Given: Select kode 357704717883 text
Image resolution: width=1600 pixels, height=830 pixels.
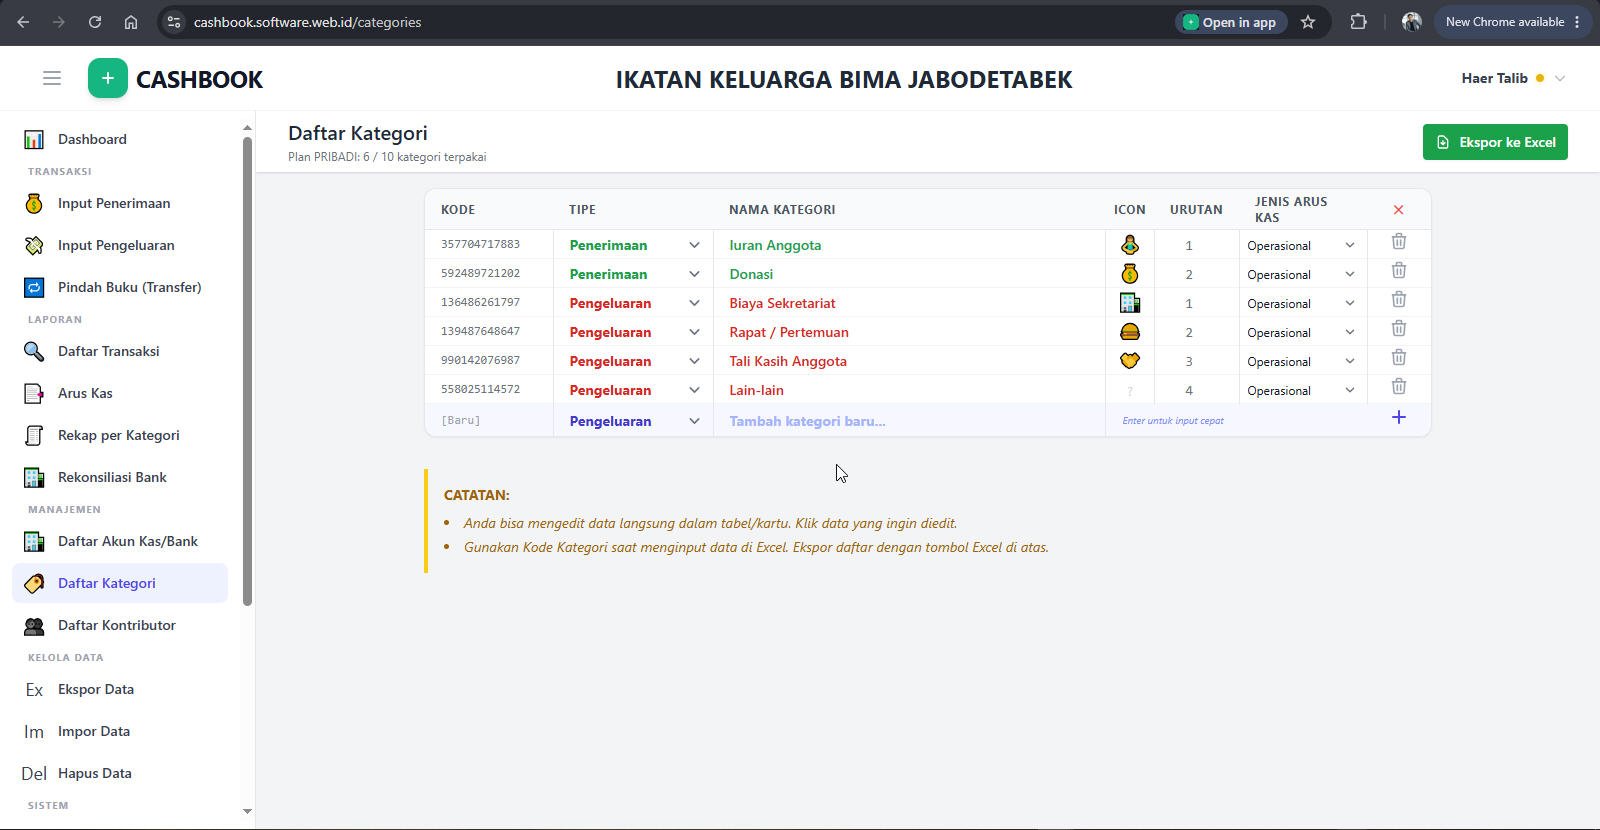Looking at the screenshot, I should click(x=480, y=244).
